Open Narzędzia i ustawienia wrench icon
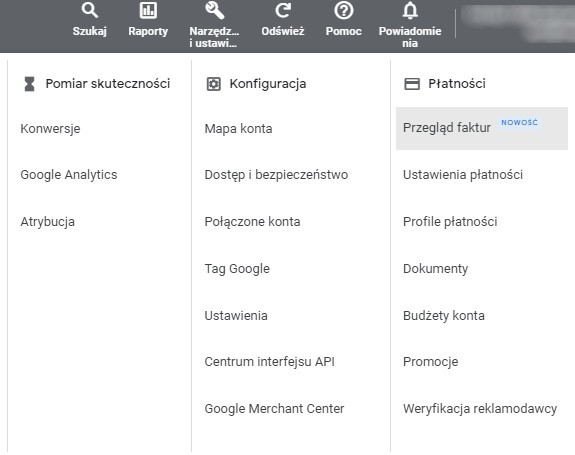 (214, 10)
